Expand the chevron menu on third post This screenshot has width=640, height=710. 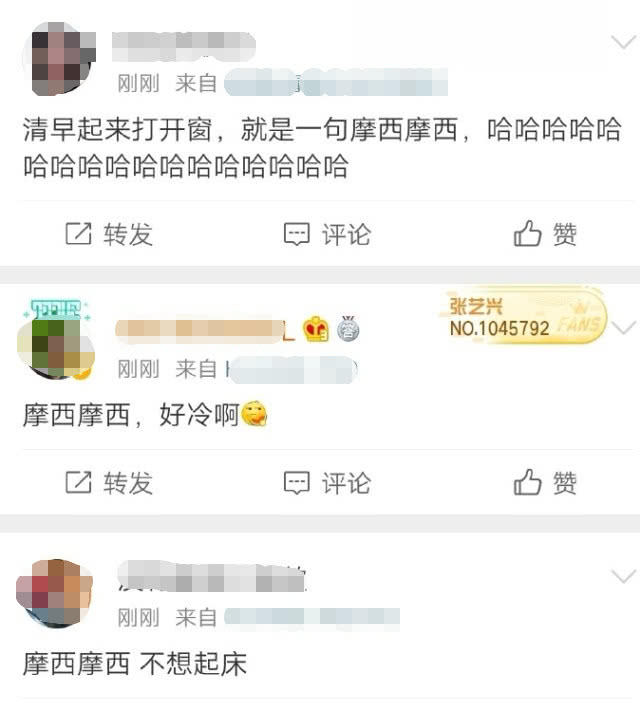tap(624, 576)
